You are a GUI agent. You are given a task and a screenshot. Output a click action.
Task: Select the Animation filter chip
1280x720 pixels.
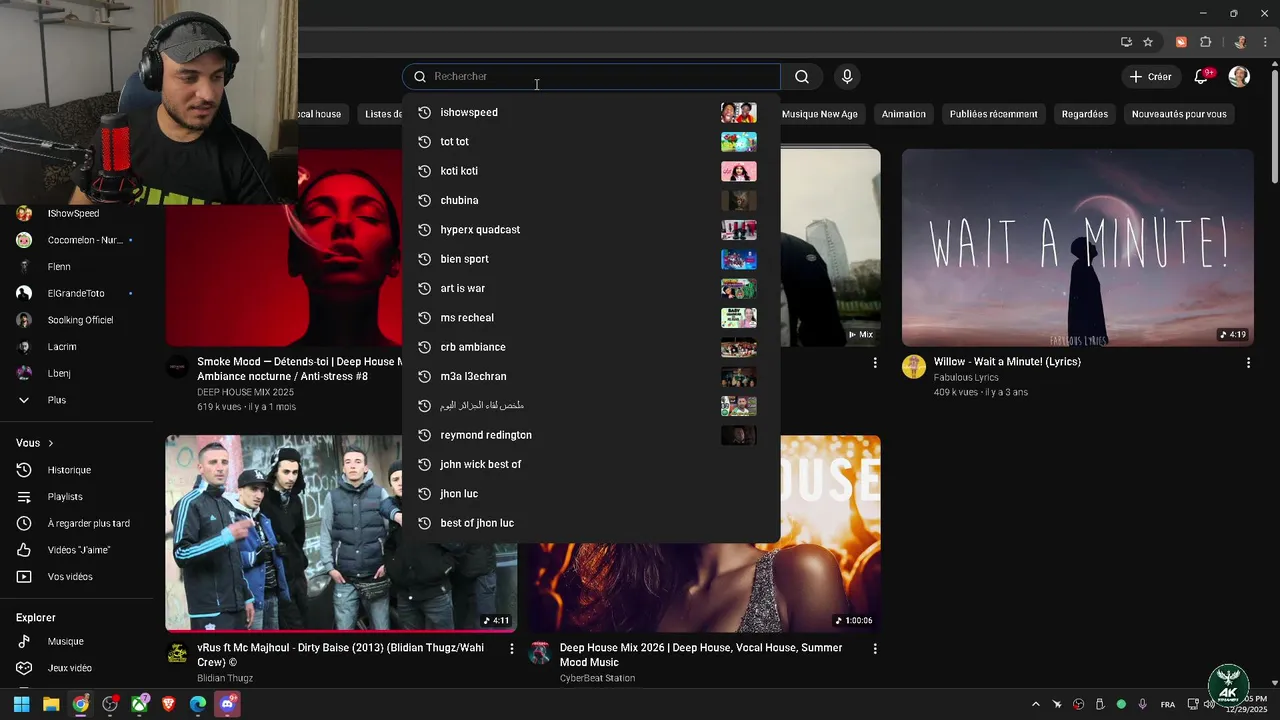tap(904, 114)
